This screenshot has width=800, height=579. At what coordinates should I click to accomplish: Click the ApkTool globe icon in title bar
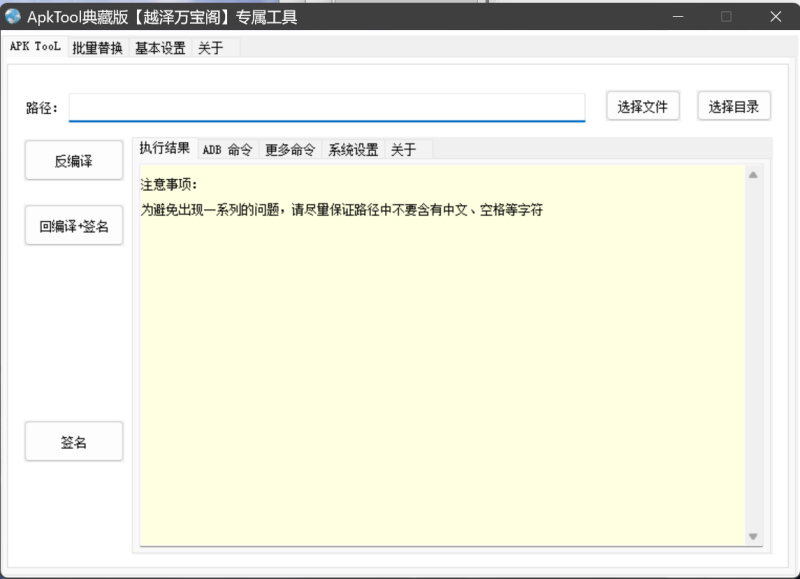[x=12, y=16]
